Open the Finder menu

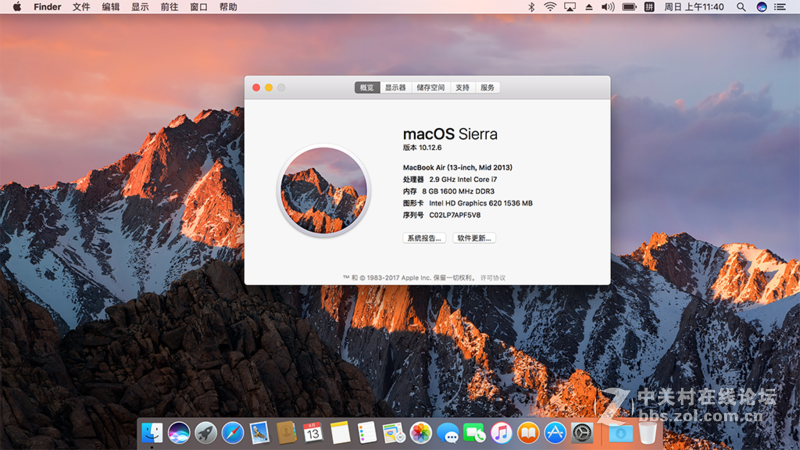pos(47,7)
